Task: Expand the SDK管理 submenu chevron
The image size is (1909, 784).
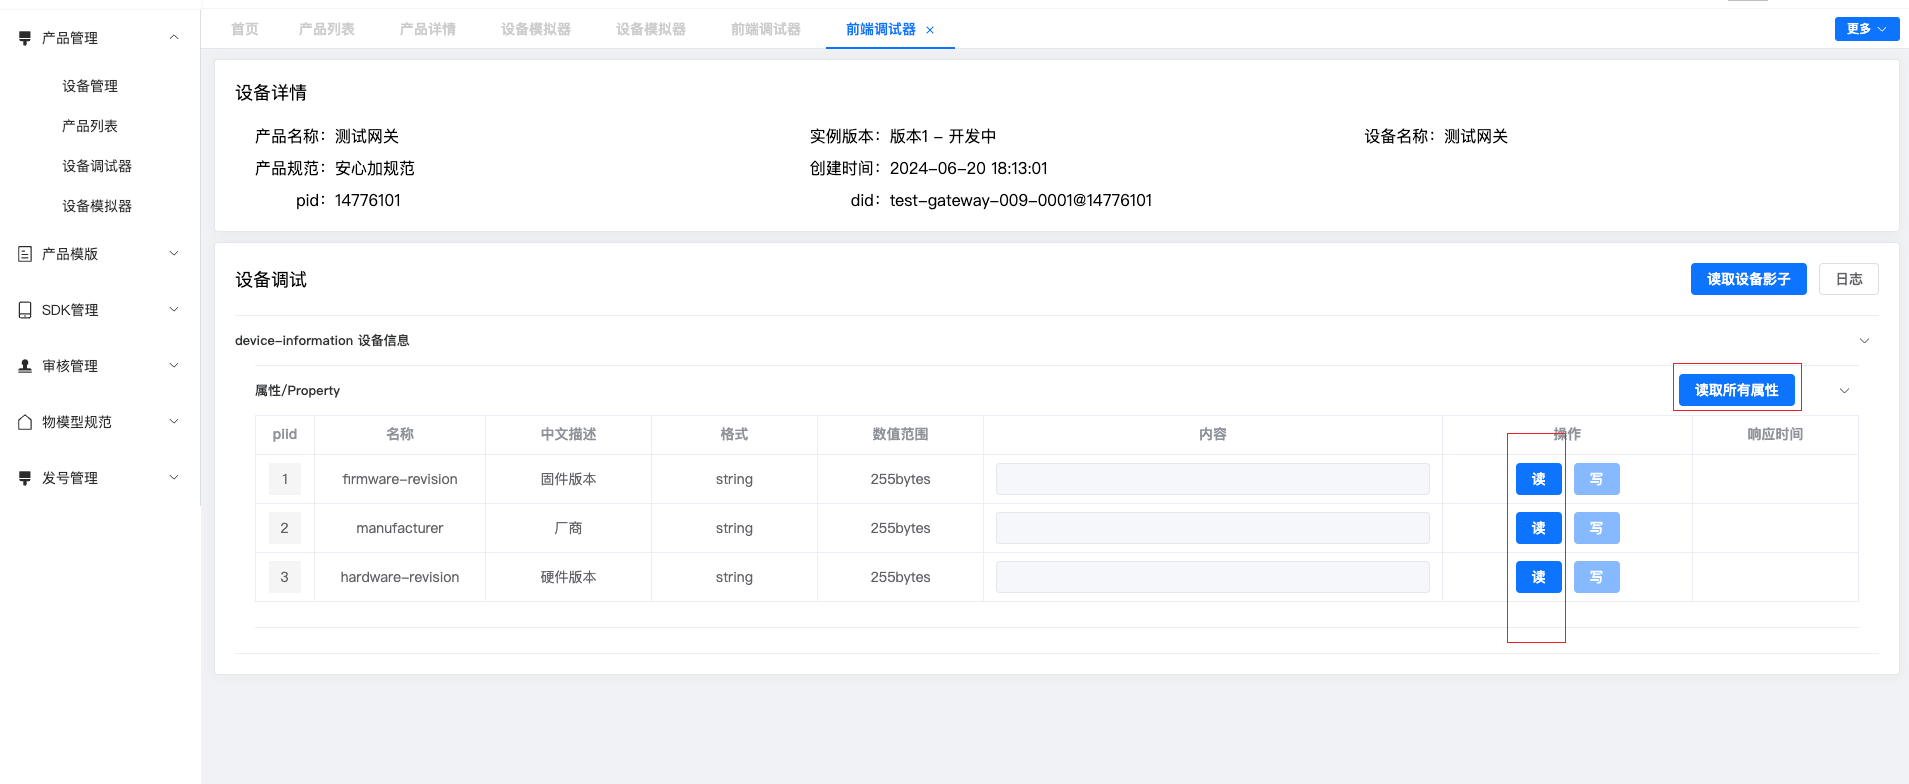Action: point(174,309)
